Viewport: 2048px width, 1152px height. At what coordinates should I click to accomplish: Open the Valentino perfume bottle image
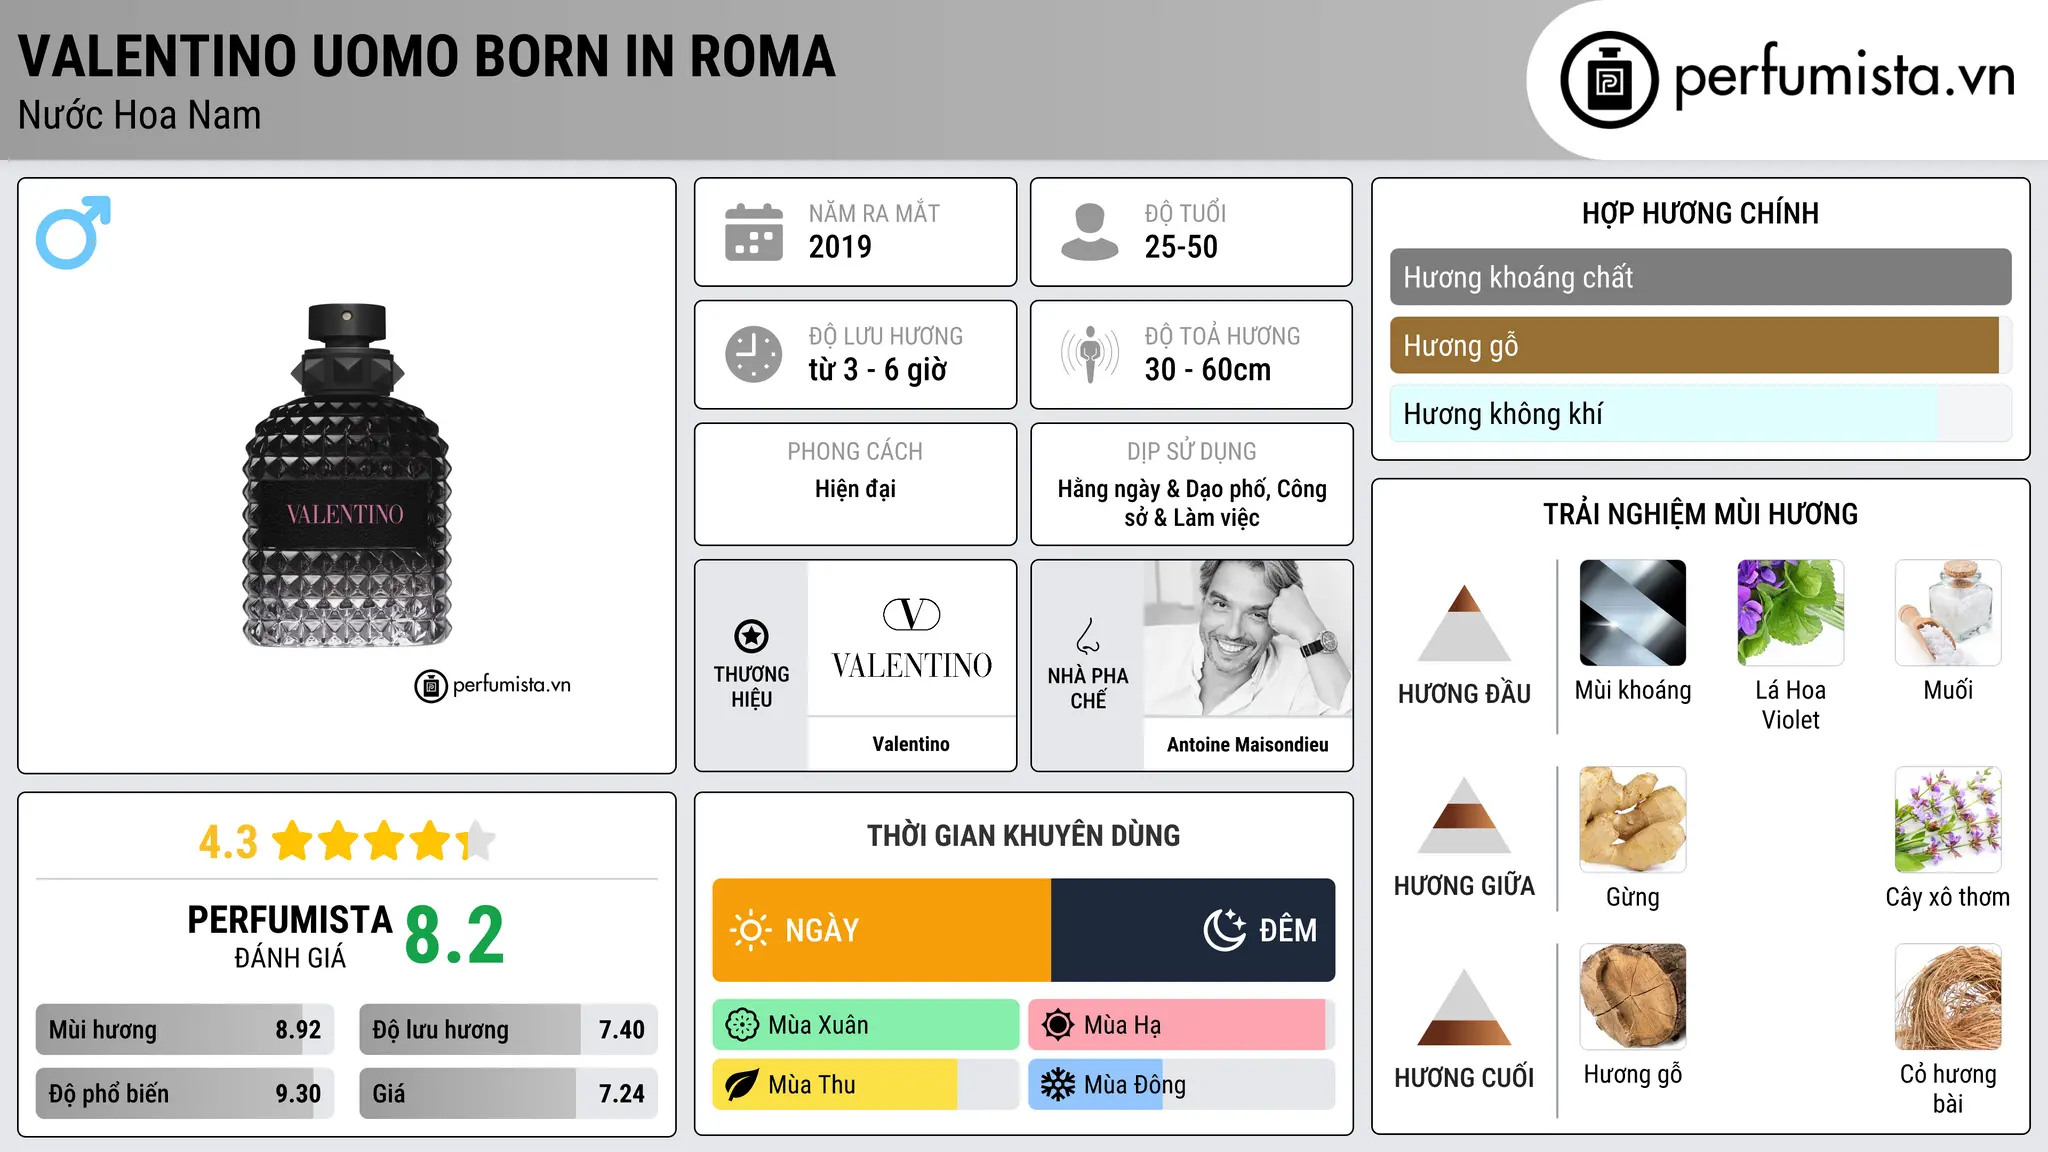coord(347,475)
